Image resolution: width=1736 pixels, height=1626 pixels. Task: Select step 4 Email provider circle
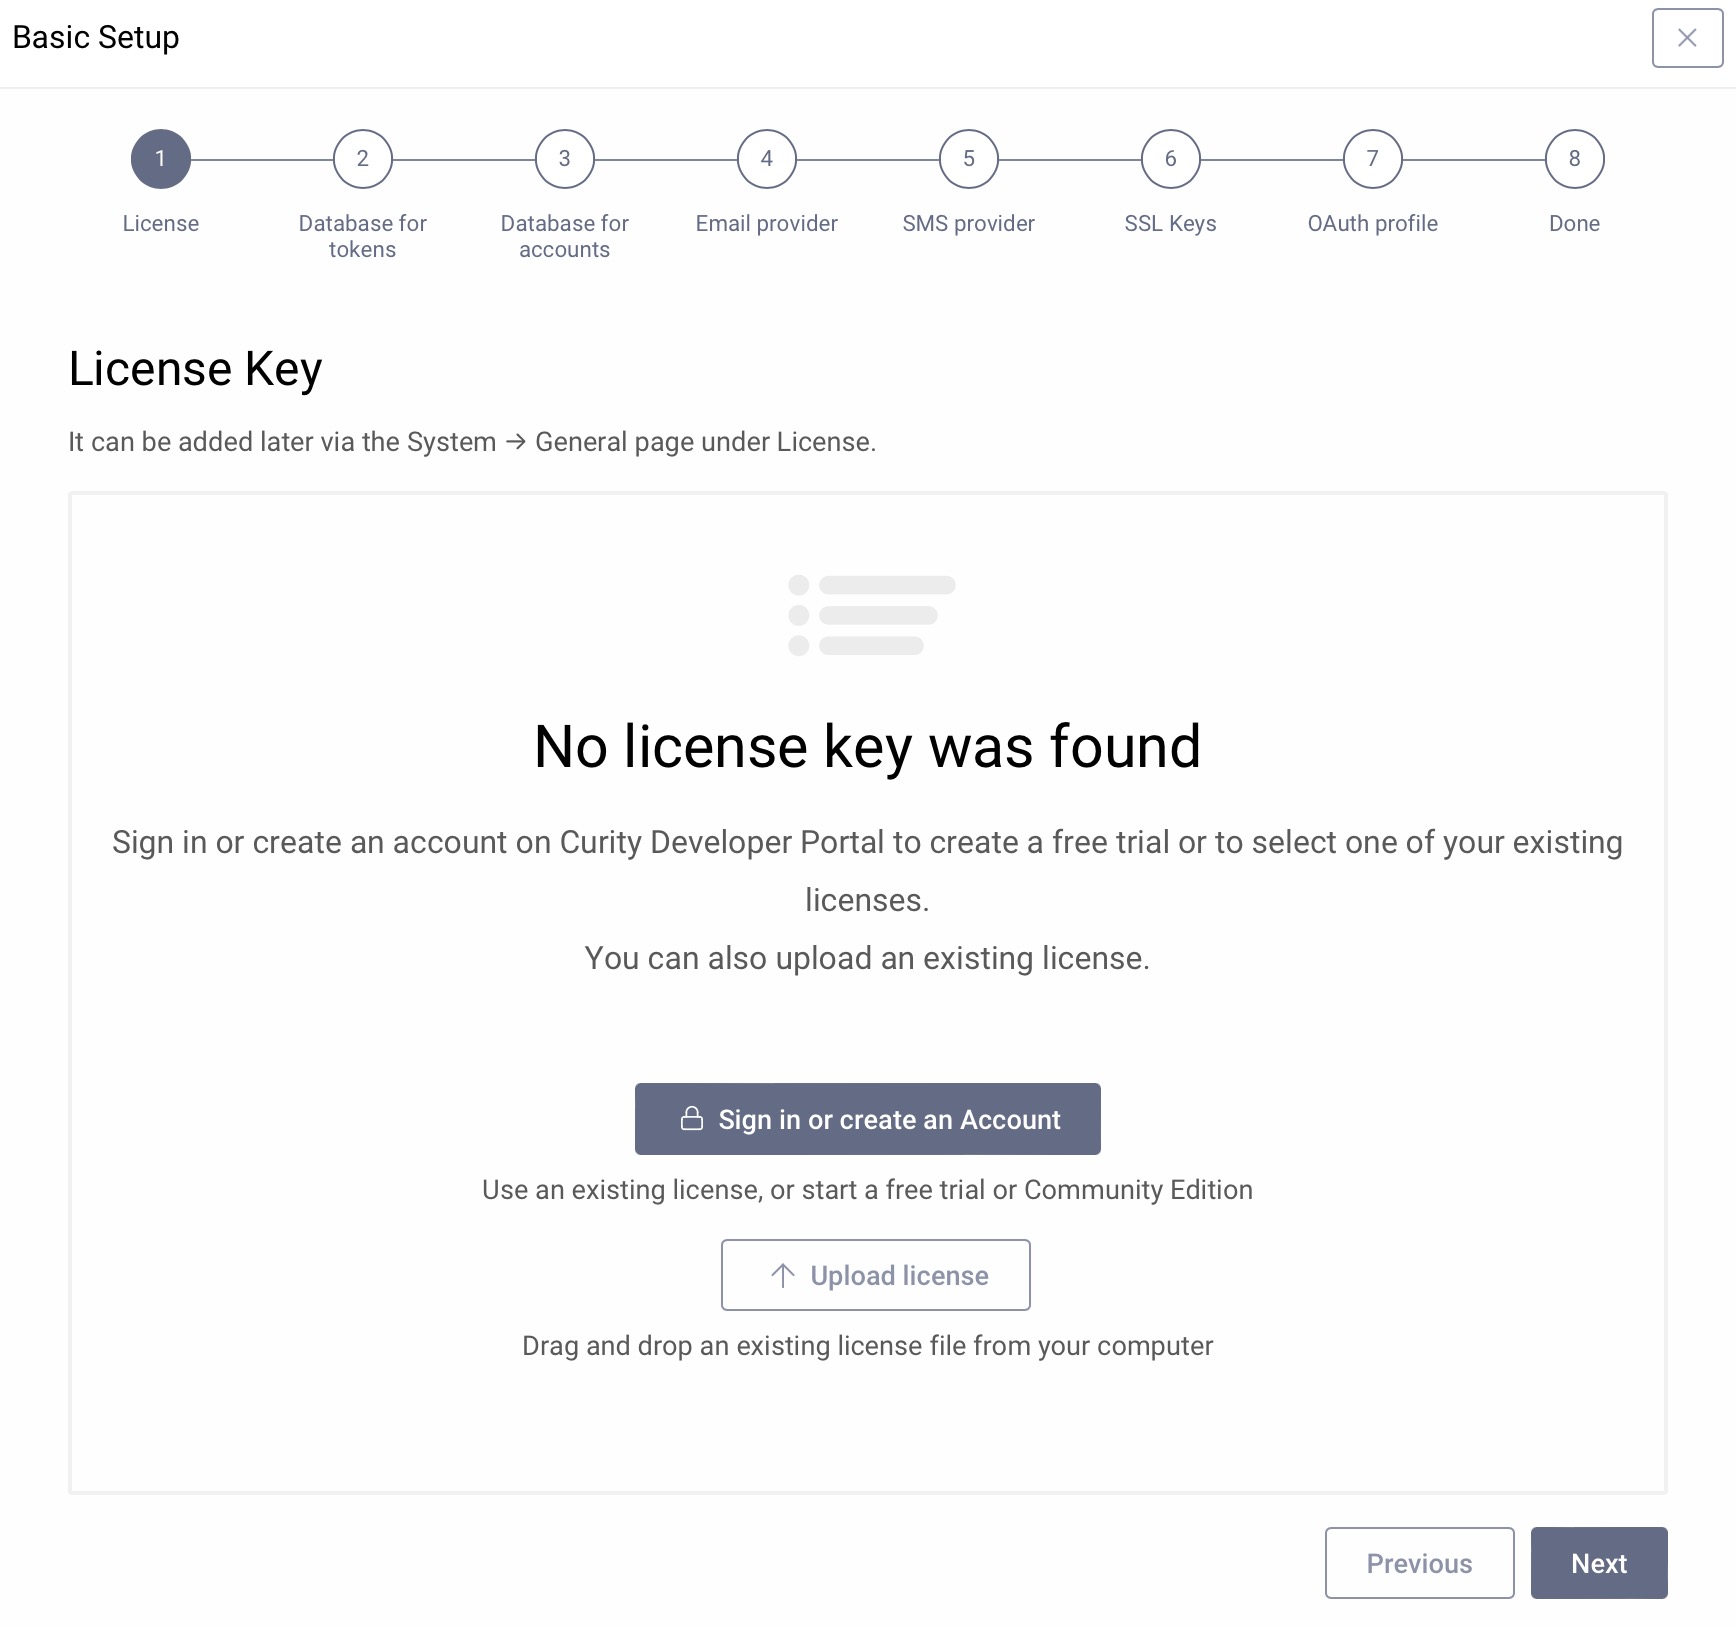(765, 158)
